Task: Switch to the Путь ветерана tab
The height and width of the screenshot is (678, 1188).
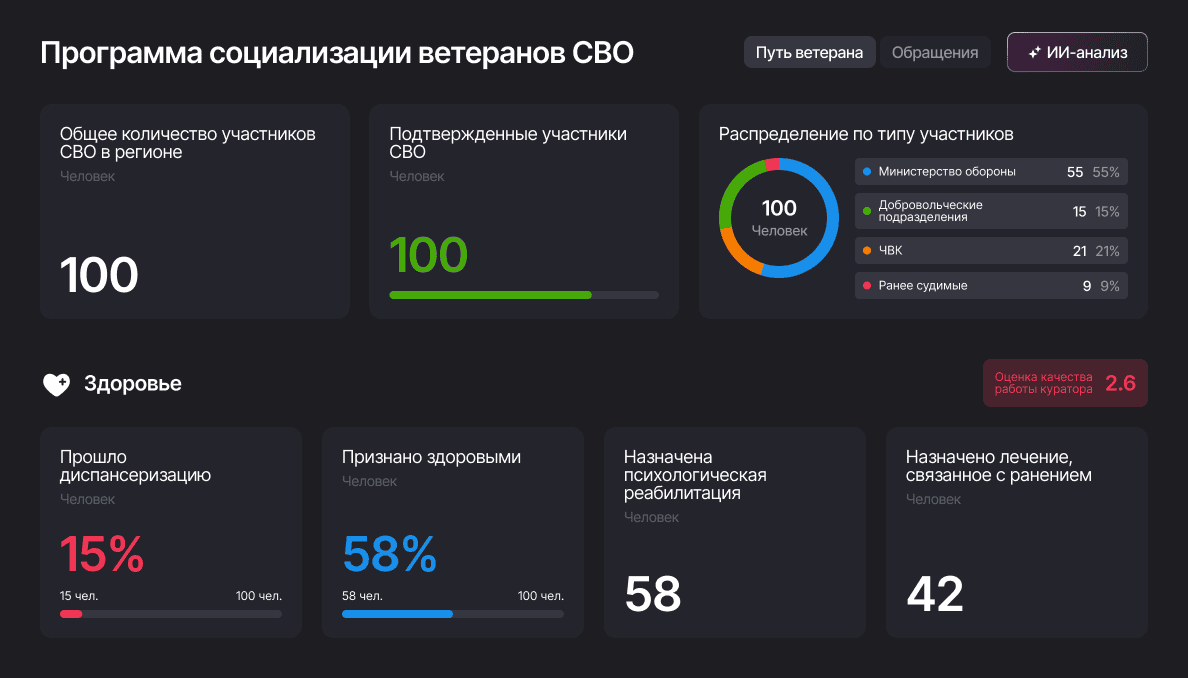Action: click(x=809, y=53)
